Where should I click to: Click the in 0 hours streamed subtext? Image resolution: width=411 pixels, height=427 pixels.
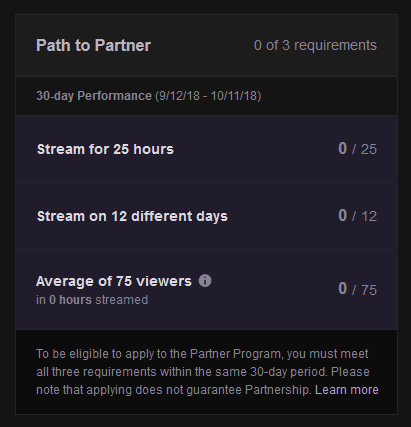click(92, 300)
